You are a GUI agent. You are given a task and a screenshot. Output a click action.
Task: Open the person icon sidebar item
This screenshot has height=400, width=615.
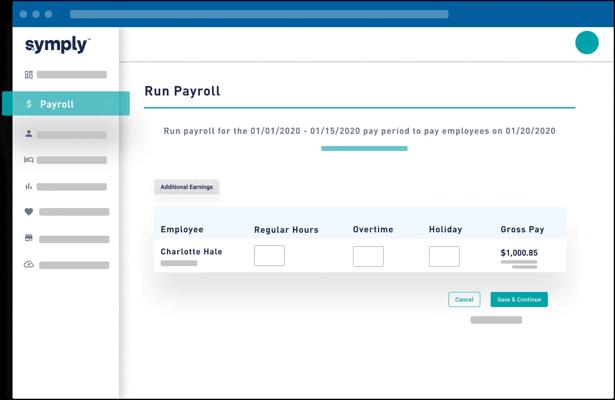pyautogui.click(x=29, y=133)
